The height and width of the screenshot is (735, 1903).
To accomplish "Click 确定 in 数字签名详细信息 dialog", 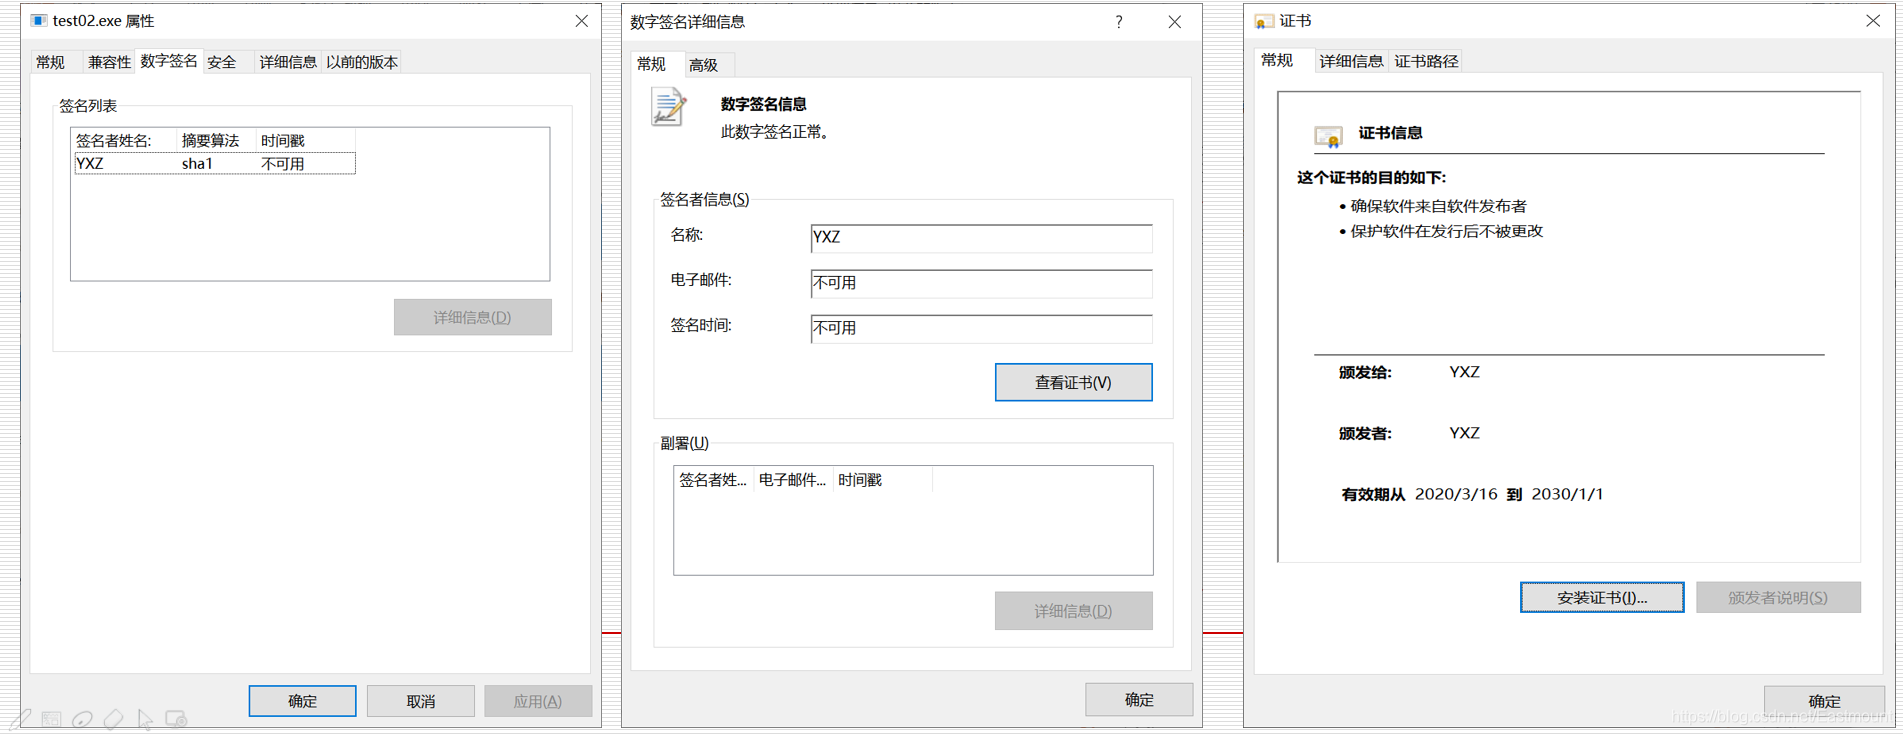I will [1139, 699].
